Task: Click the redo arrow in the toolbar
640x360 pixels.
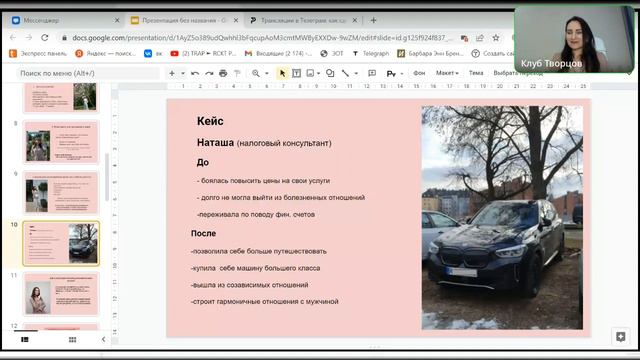Action: tap(209, 73)
